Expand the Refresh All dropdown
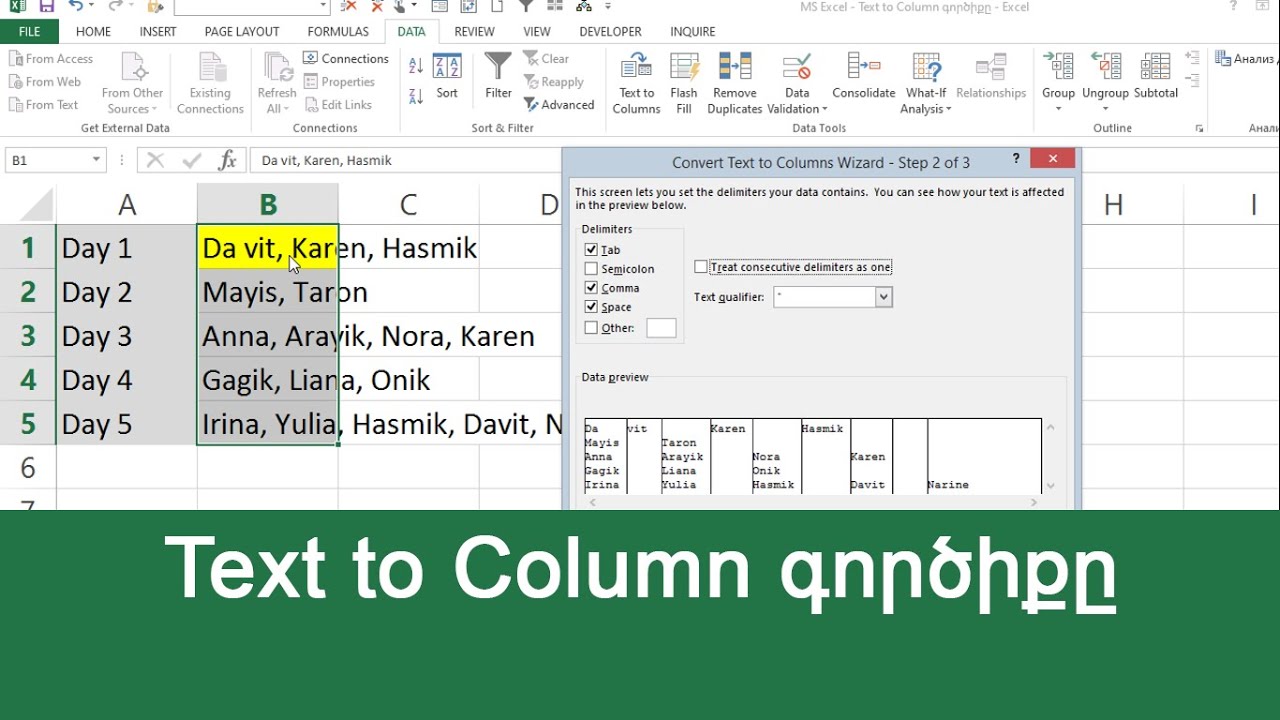1280x720 pixels. click(x=277, y=109)
